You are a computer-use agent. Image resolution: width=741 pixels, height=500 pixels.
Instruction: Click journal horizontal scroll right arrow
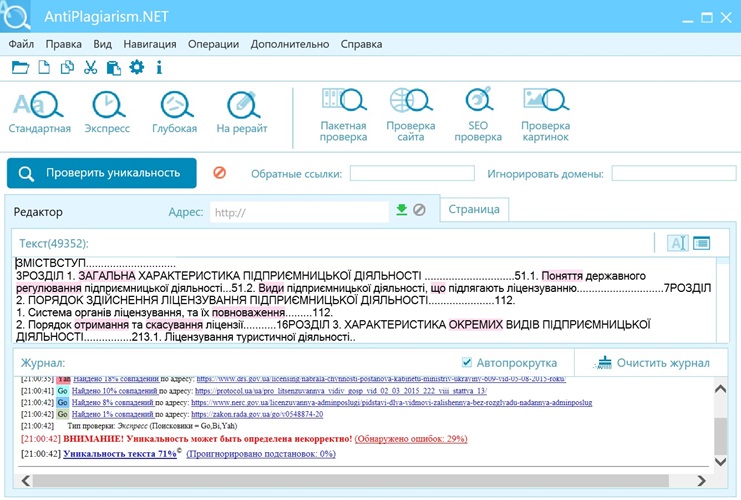702,481
